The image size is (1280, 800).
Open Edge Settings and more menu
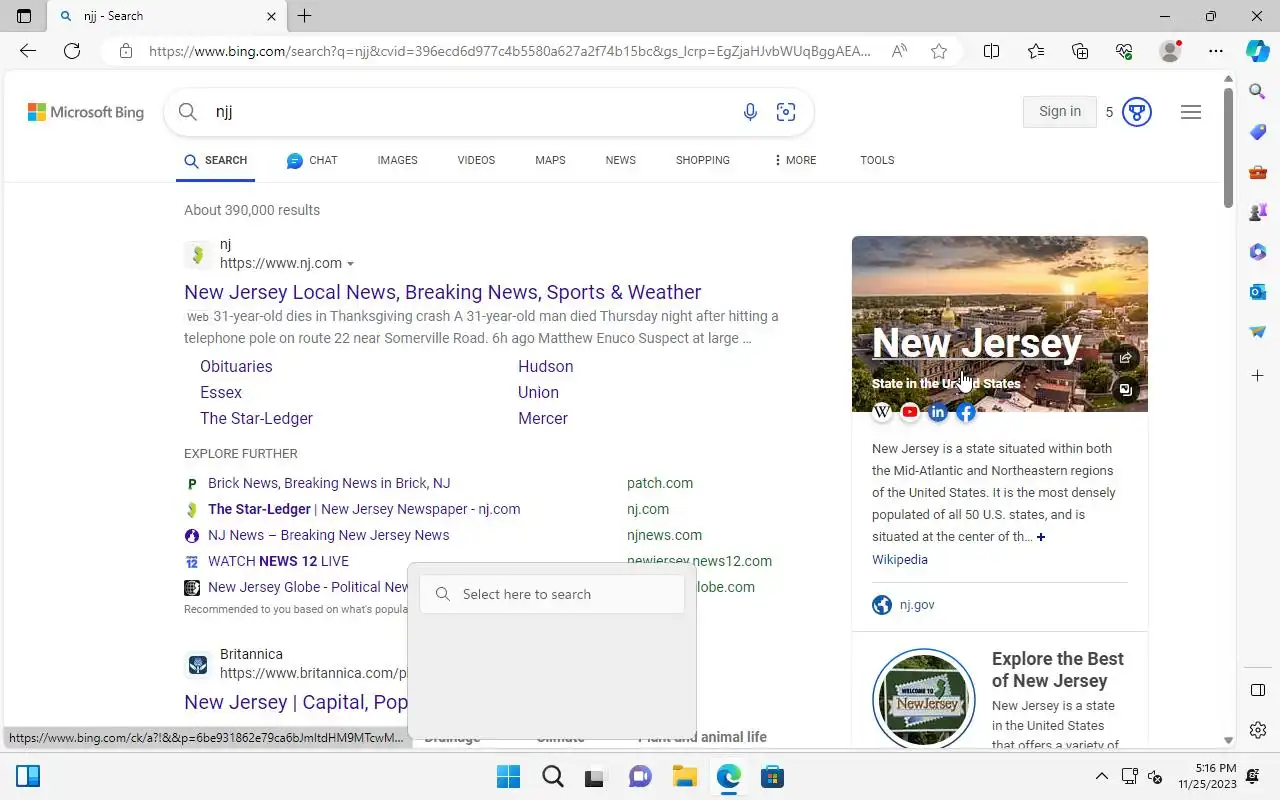(x=1215, y=51)
